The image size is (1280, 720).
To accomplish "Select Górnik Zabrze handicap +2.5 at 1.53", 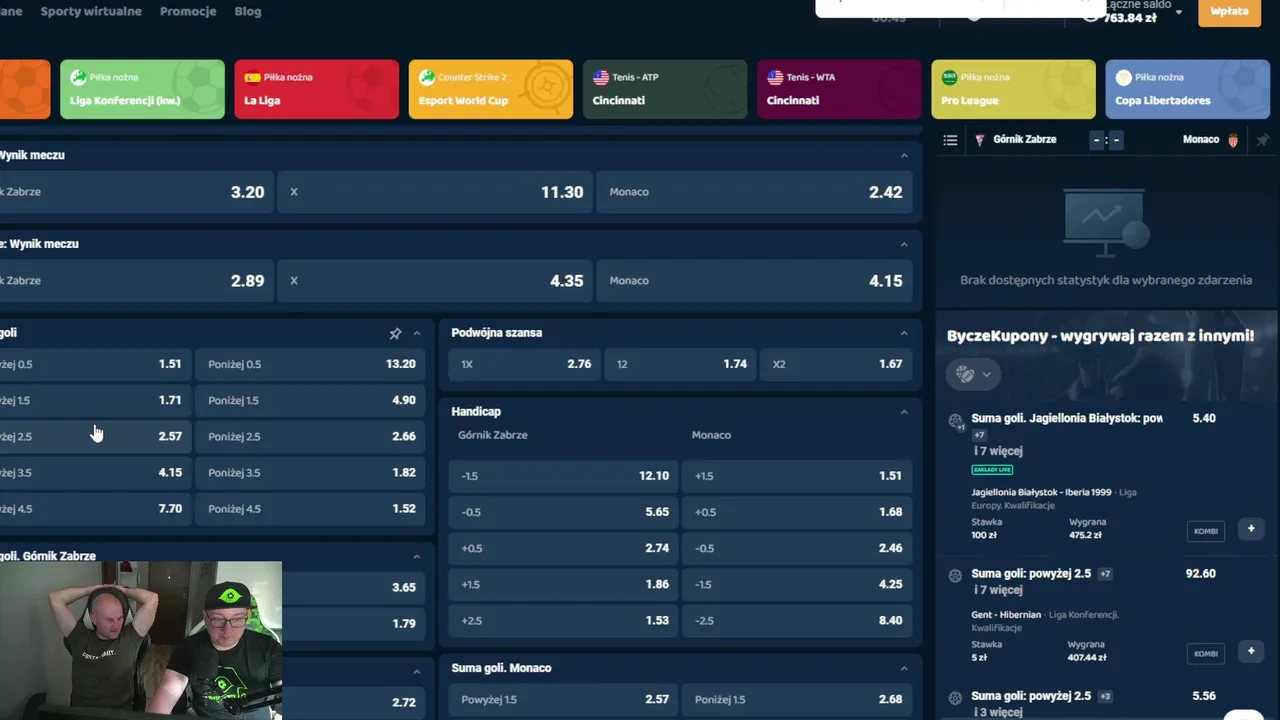I will click(x=563, y=620).
